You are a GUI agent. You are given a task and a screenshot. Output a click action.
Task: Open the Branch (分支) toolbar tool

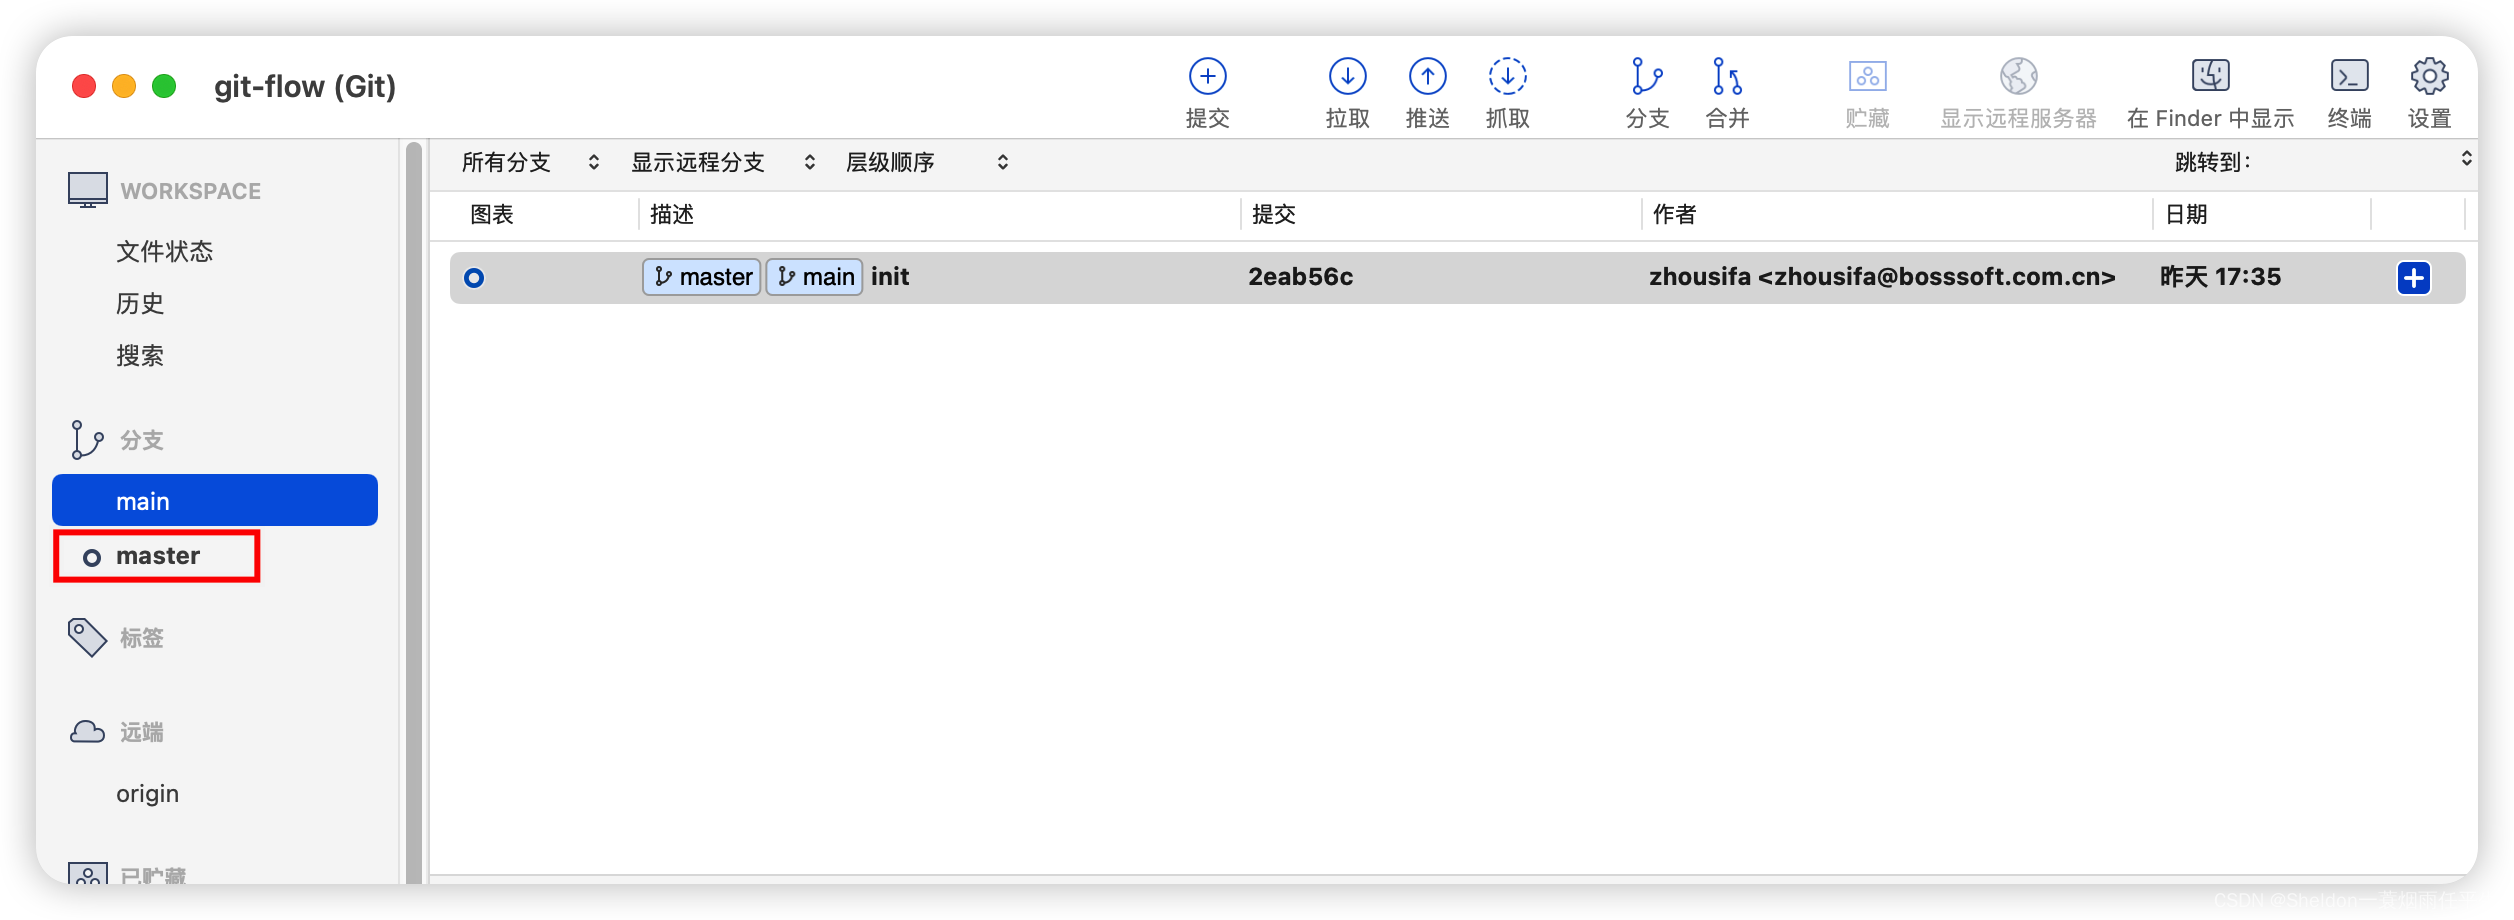(1647, 76)
